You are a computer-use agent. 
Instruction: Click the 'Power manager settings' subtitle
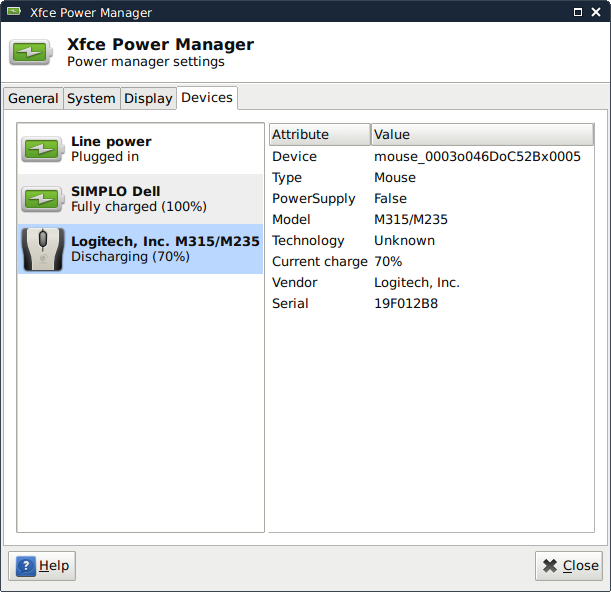pos(146,62)
